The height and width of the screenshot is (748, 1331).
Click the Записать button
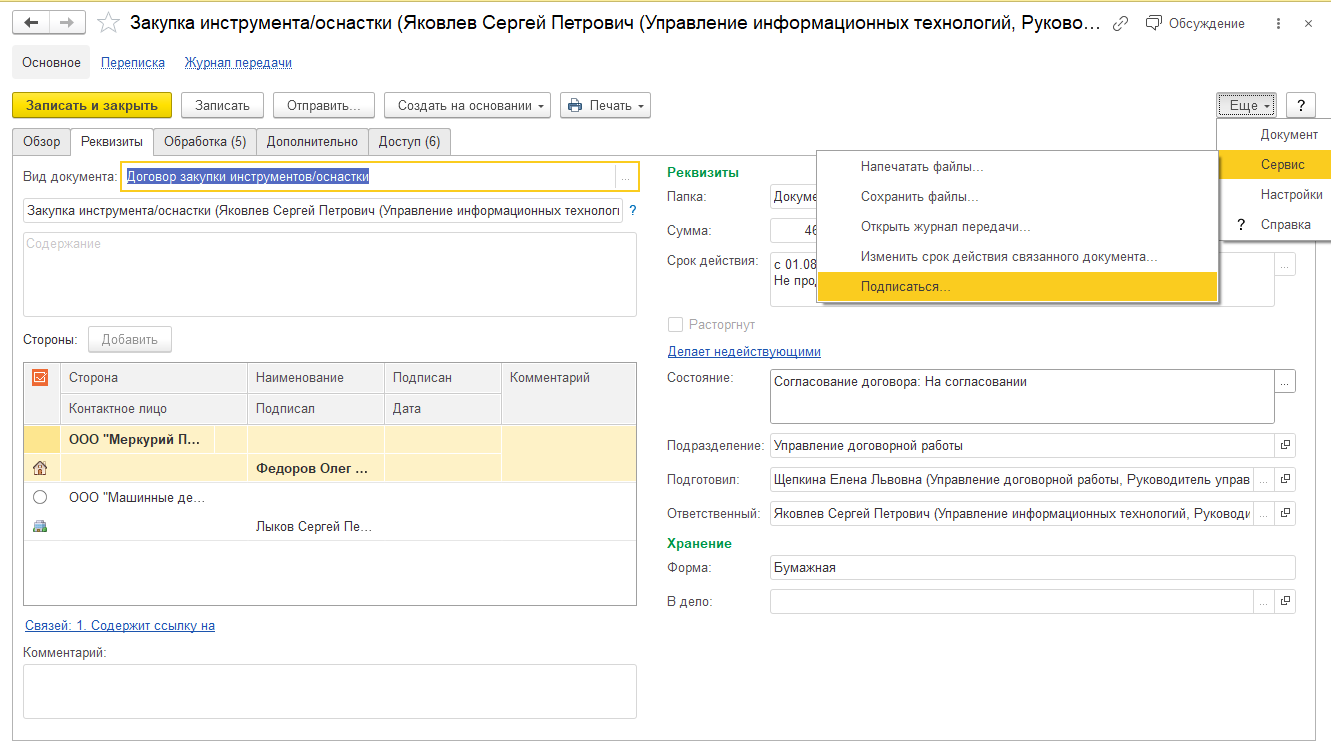coord(222,105)
